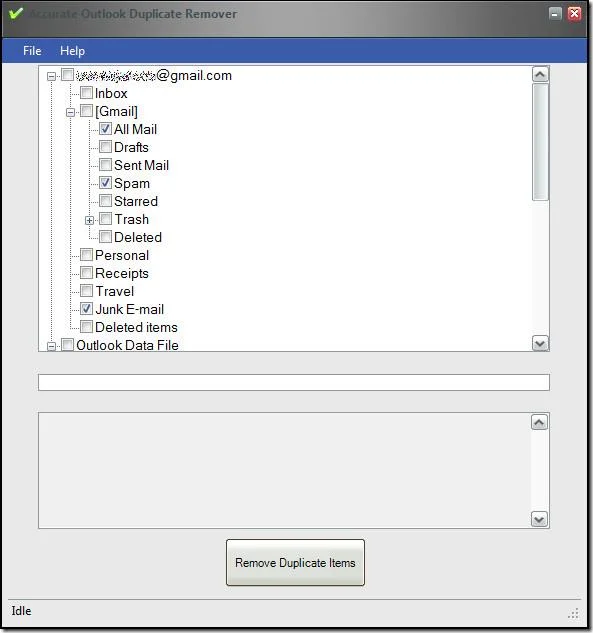
Task: Uncheck the Junk E-mail checkbox
Action: point(86,309)
